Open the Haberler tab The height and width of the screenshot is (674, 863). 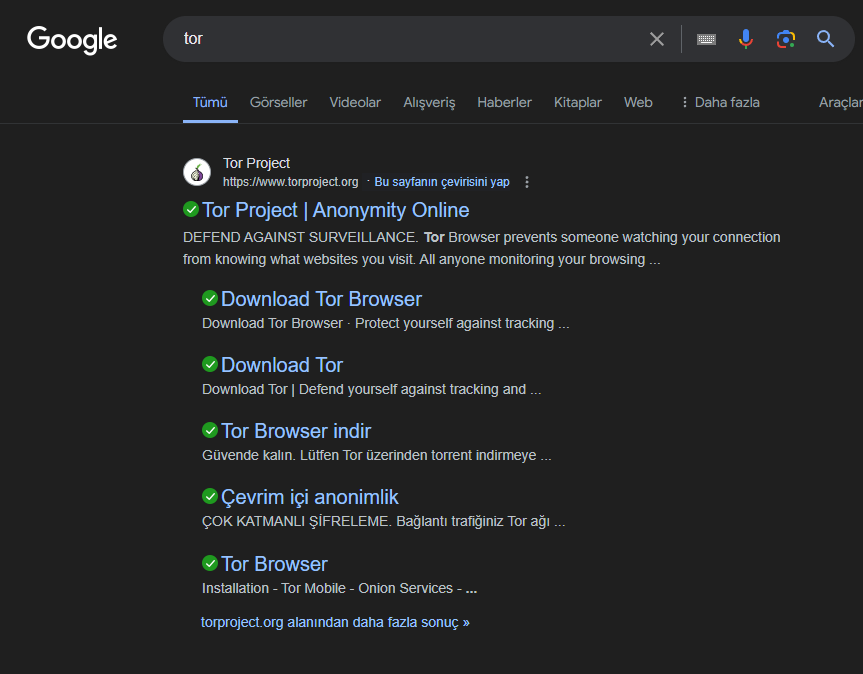click(x=504, y=102)
